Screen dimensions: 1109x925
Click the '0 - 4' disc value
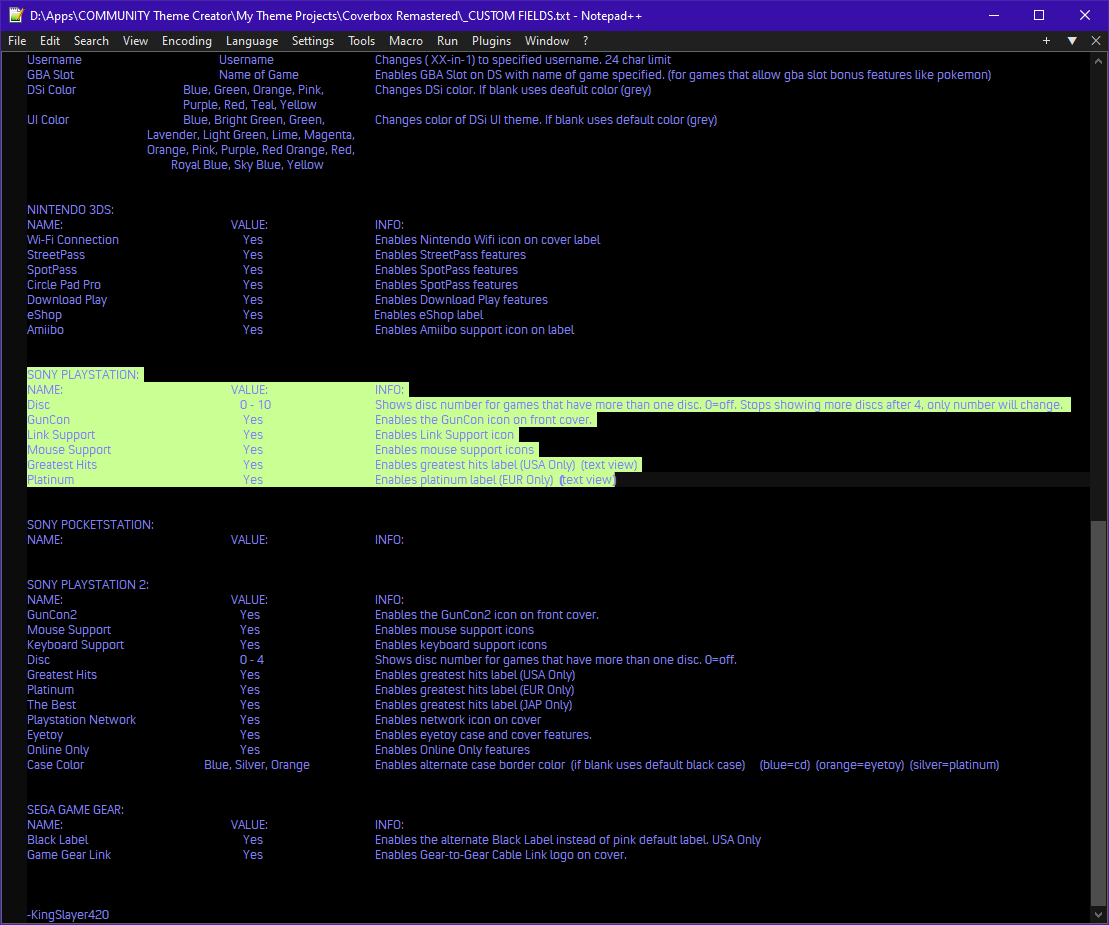252,660
